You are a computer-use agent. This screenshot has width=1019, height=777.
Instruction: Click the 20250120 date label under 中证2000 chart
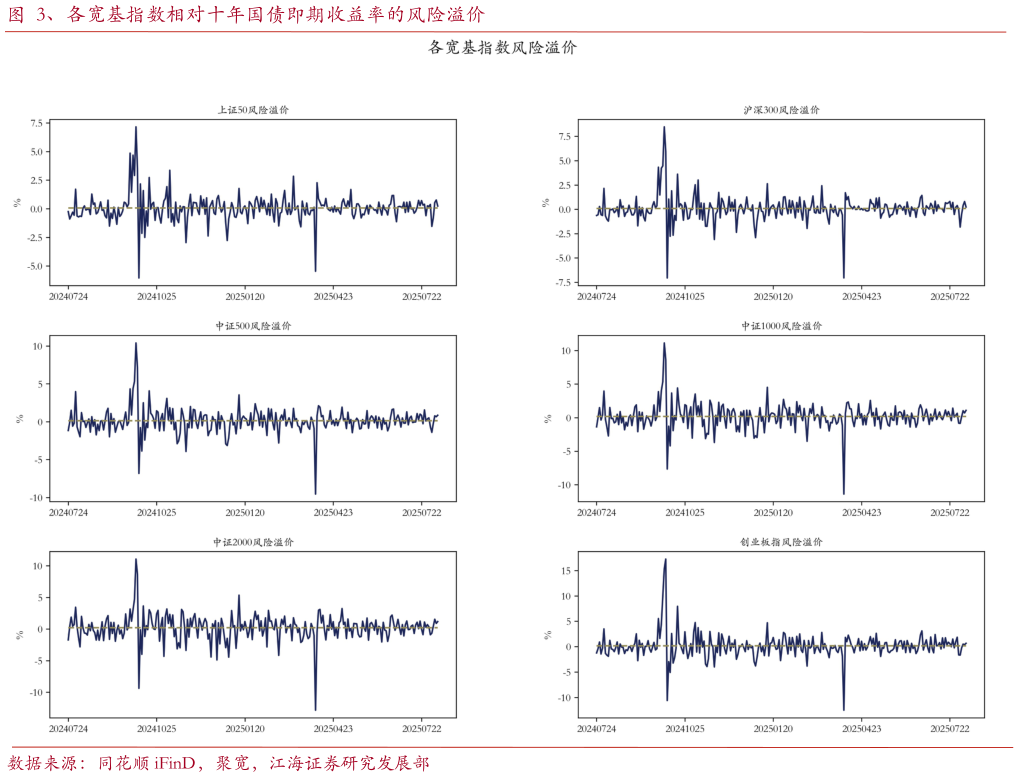[245, 728]
